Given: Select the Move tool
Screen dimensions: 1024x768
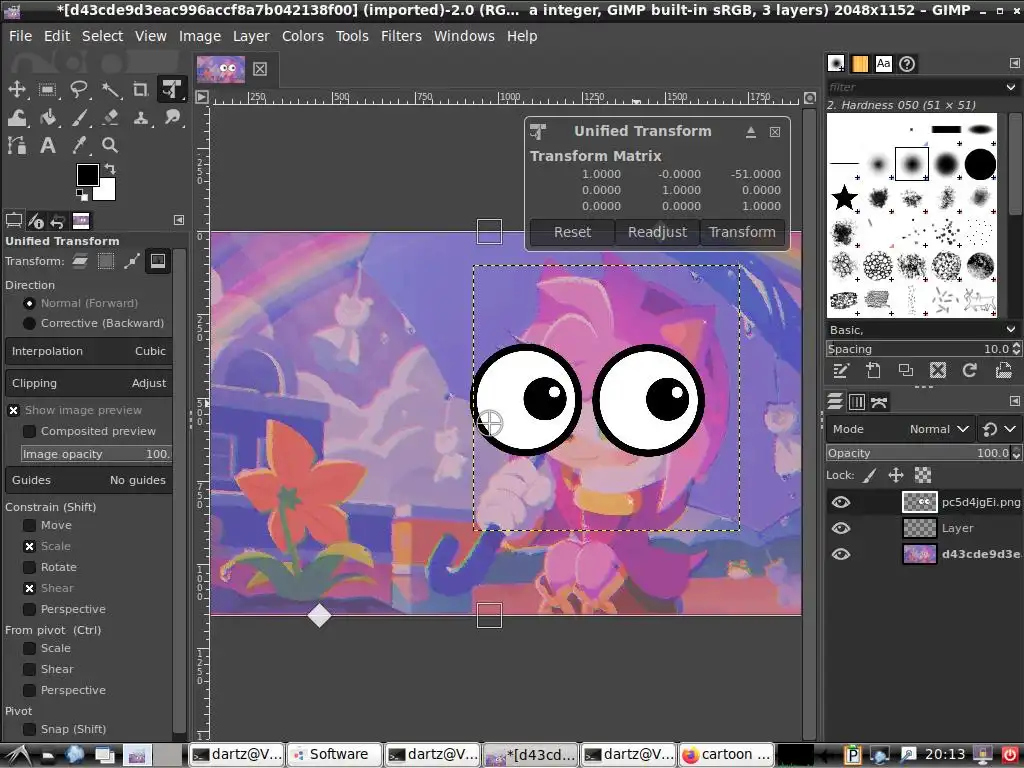Looking at the screenshot, I should coord(16,89).
